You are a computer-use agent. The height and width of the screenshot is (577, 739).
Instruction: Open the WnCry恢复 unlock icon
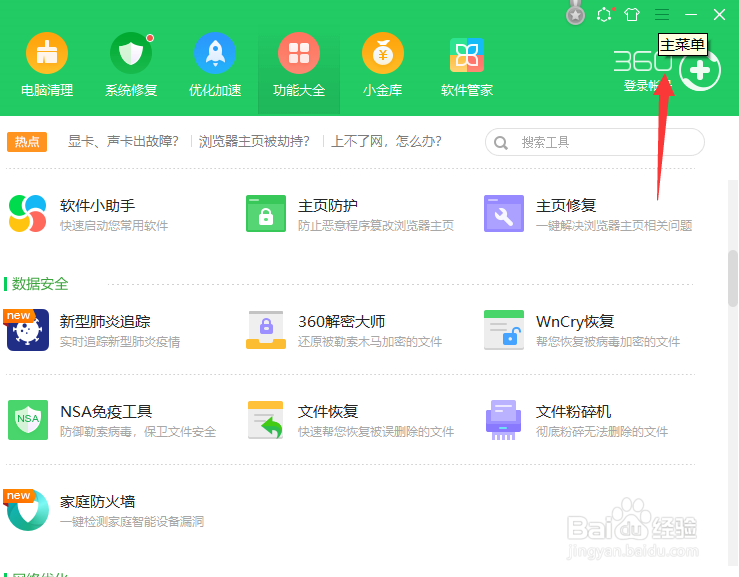click(504, 330)
